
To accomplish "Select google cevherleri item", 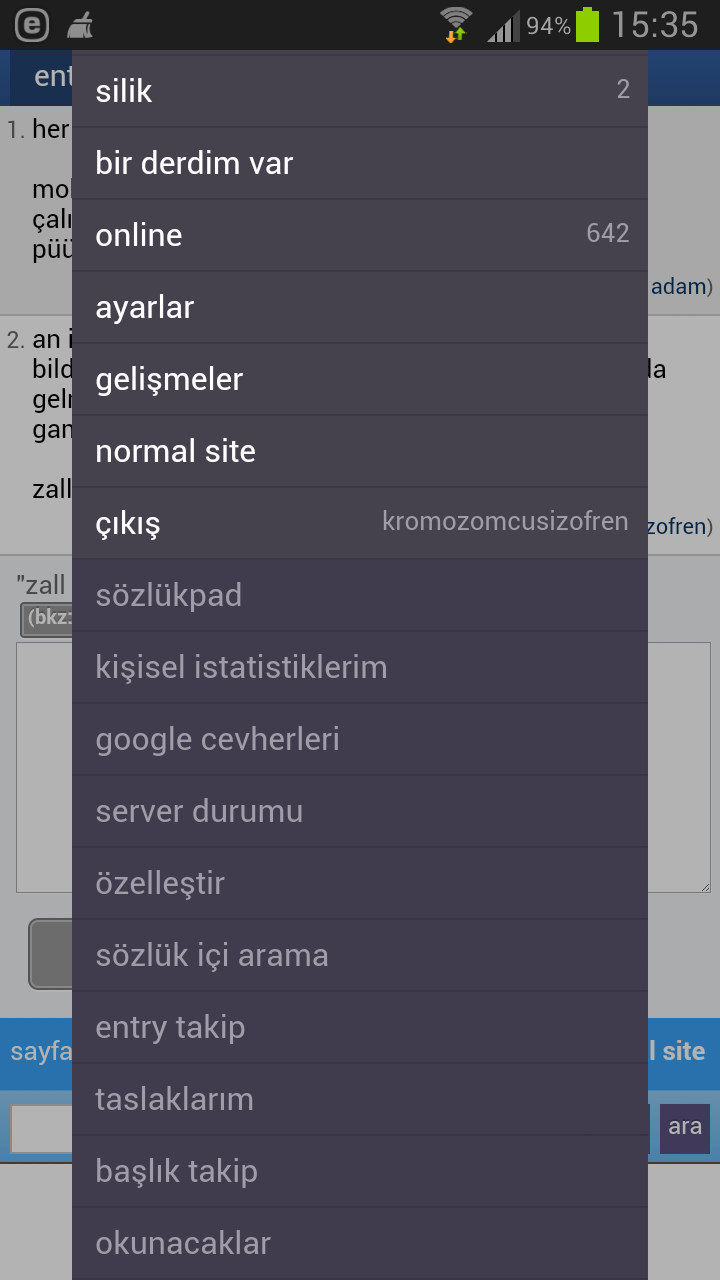I will (x=360, y=739).
